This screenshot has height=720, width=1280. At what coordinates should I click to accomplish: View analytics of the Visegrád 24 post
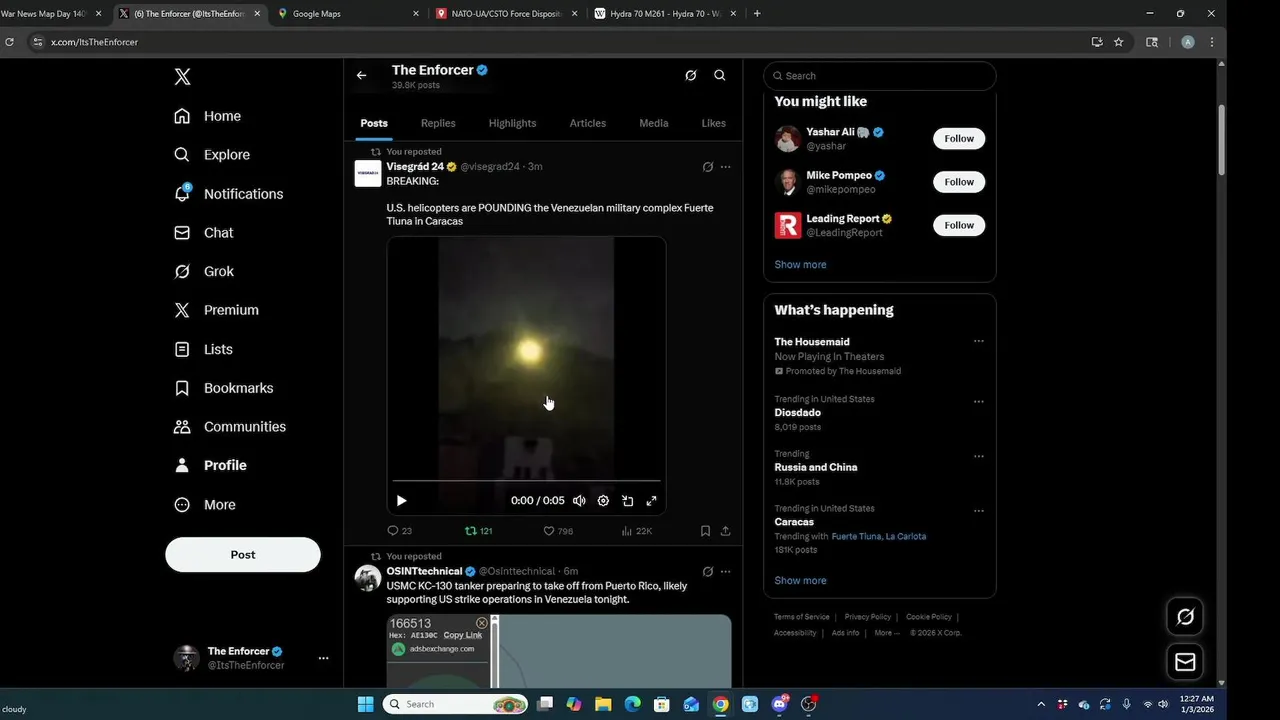pos(637,531)
